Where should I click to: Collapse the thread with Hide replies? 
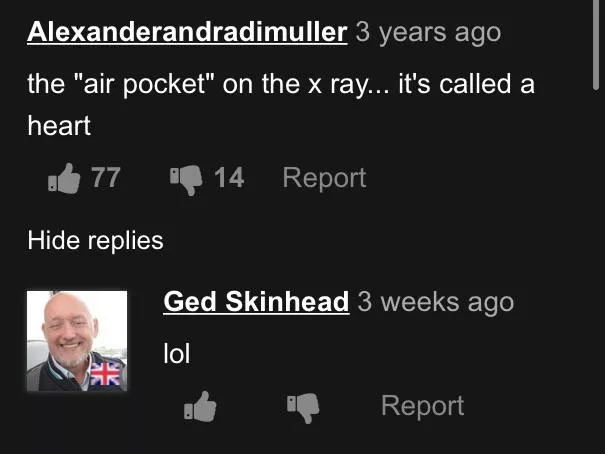click(95, 241)
